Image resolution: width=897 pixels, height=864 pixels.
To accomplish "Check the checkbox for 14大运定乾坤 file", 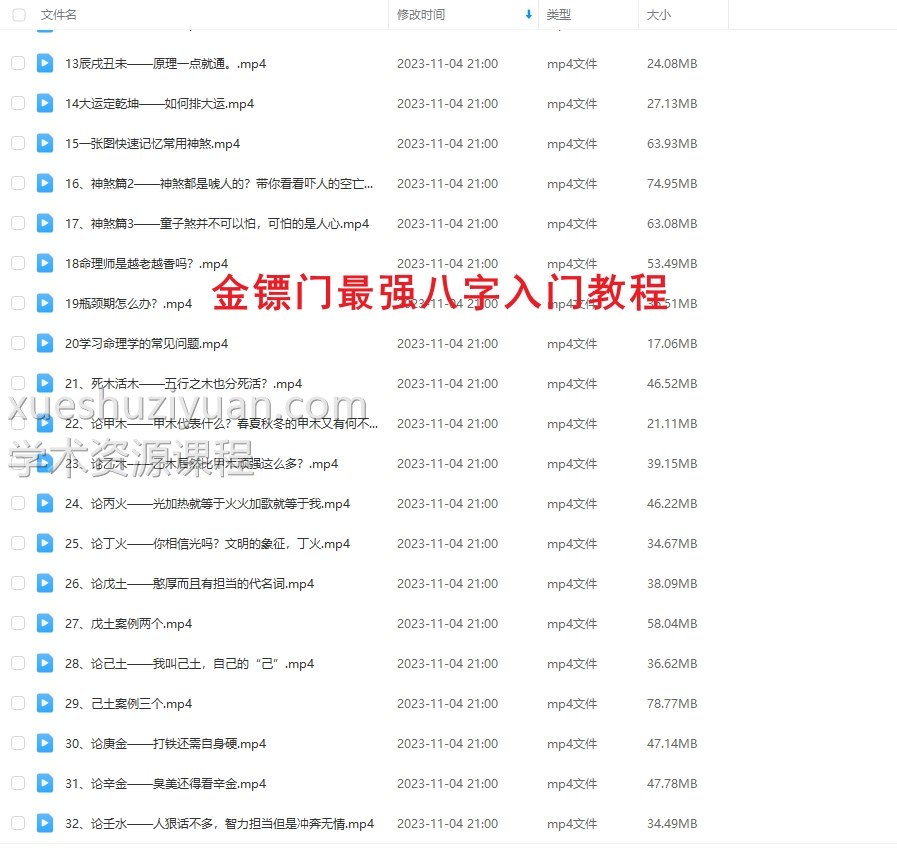I will point(17,103).
